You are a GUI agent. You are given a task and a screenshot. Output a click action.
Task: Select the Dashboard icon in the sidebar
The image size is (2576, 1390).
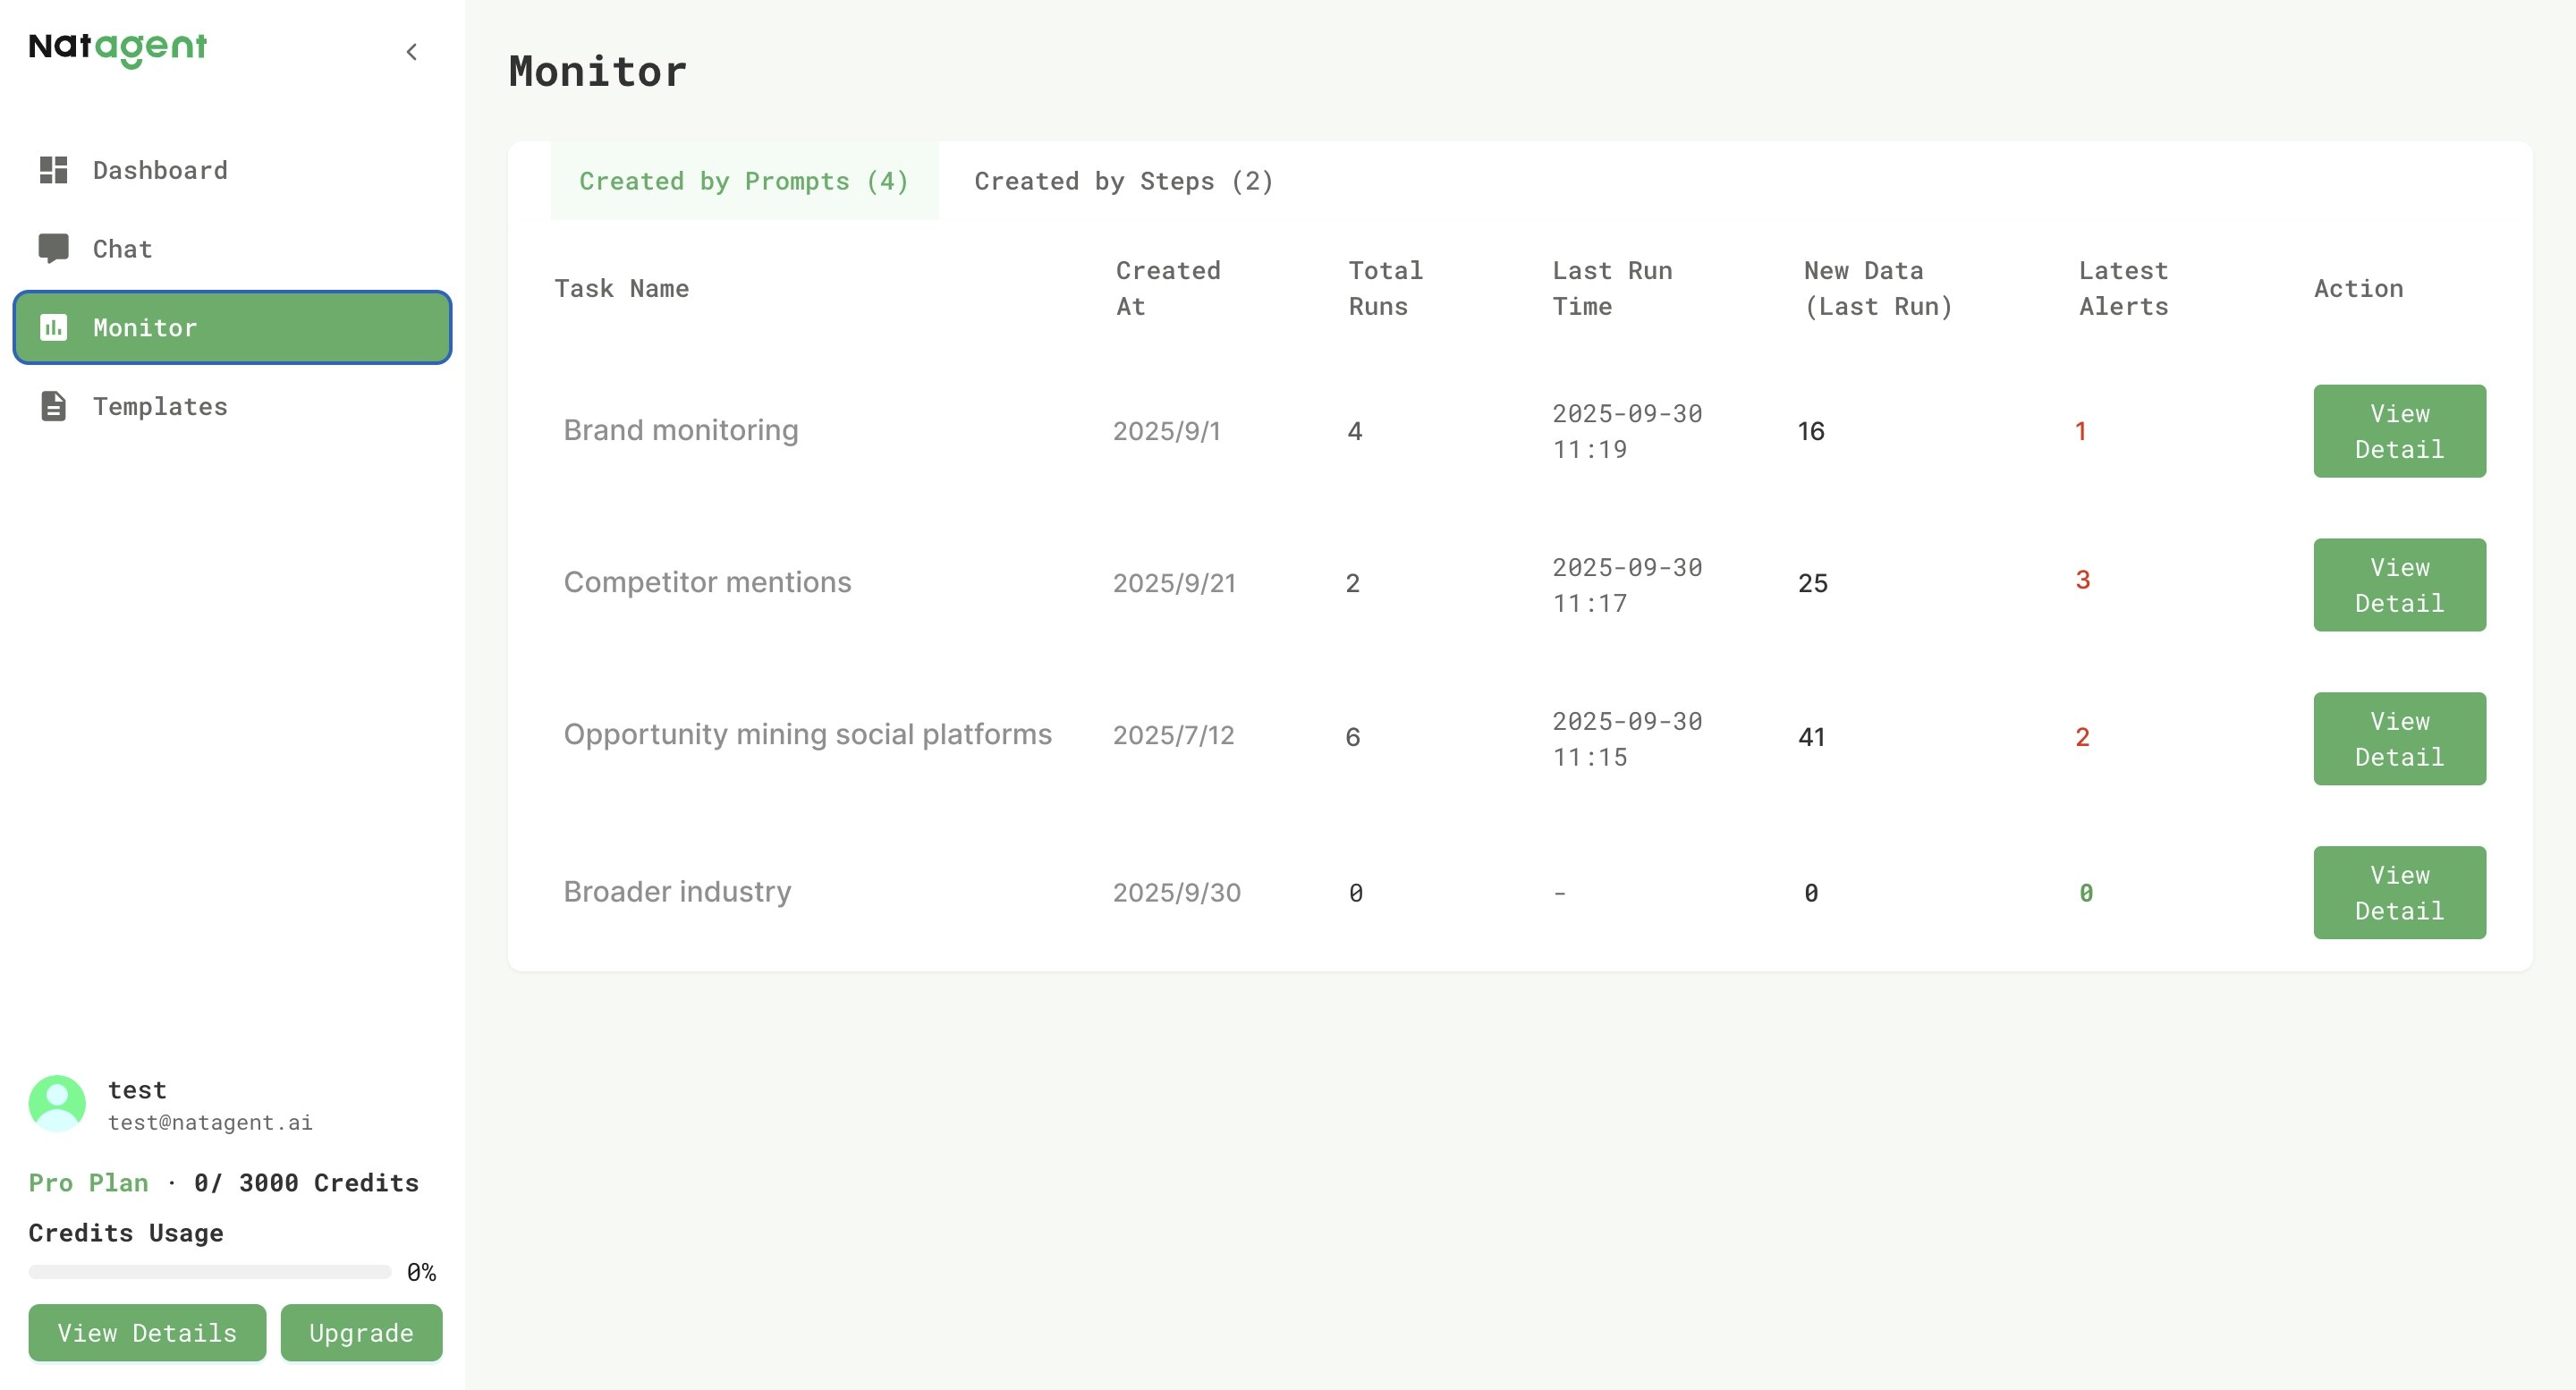[x=55, y=170]
